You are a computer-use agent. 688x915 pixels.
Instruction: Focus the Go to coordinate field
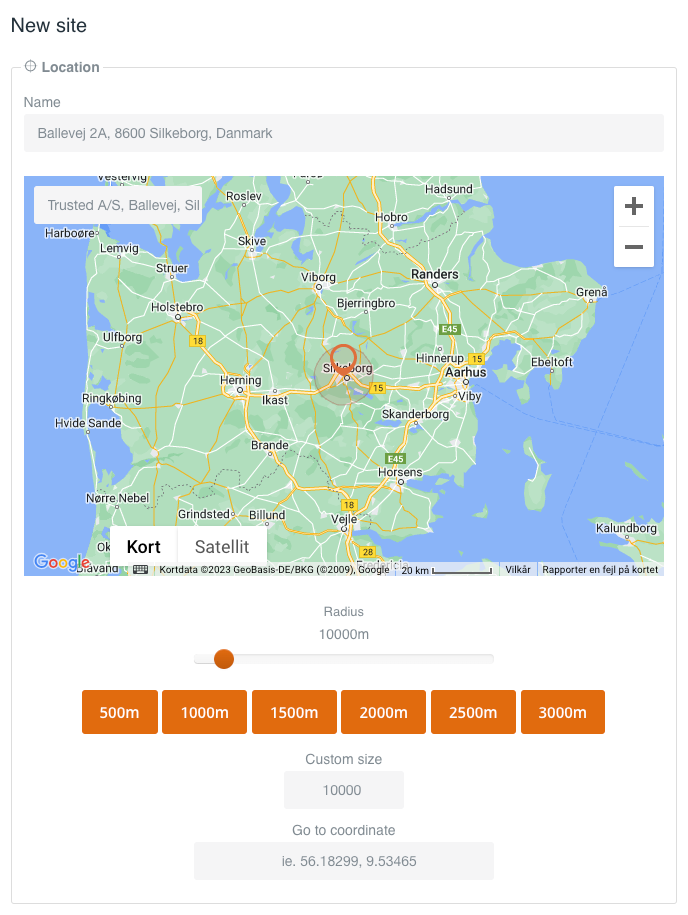click(343, 861)
